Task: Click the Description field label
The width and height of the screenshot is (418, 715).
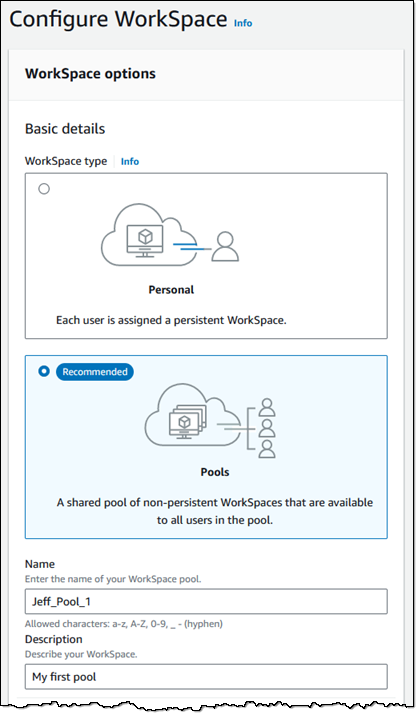Action: (54, 639)
